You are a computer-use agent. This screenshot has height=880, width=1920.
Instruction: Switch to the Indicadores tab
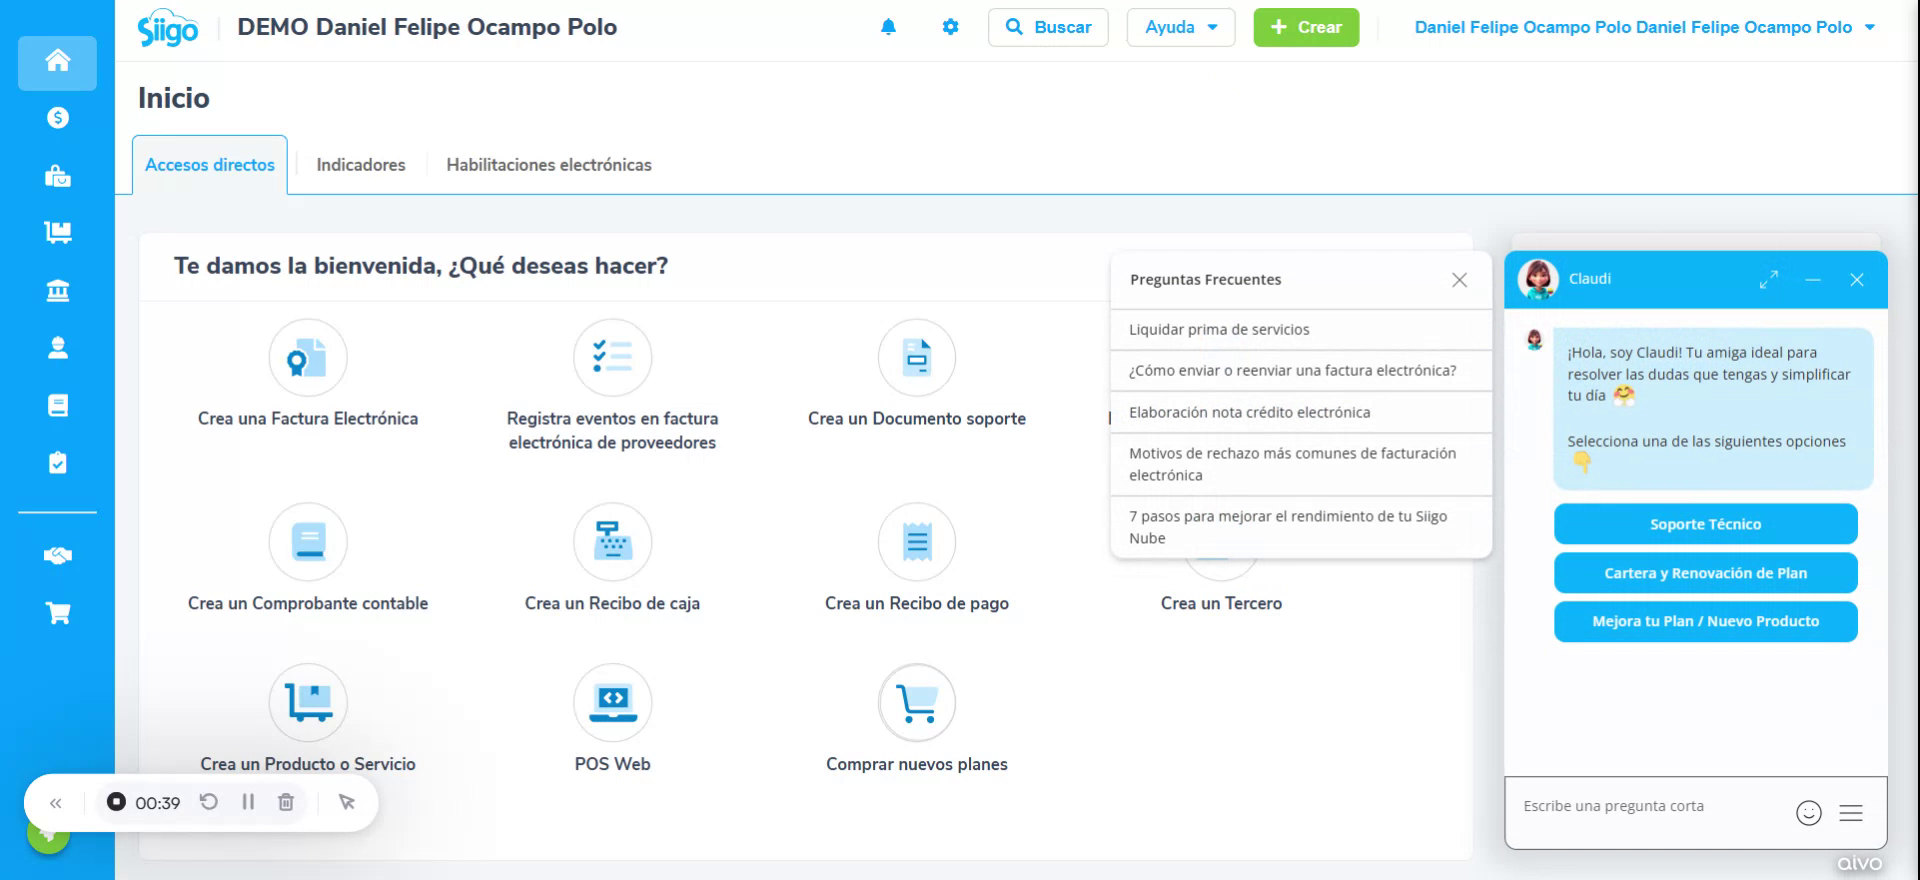[x=361, y=165]
